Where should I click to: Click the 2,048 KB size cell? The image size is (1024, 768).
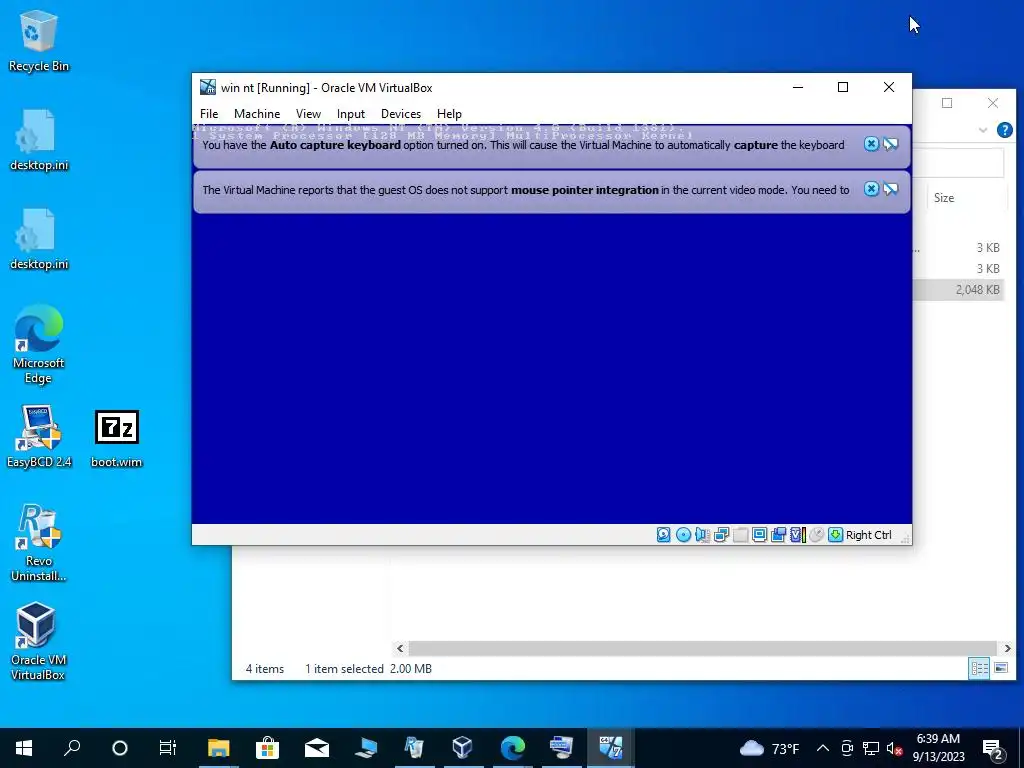(x=978, y=290)
